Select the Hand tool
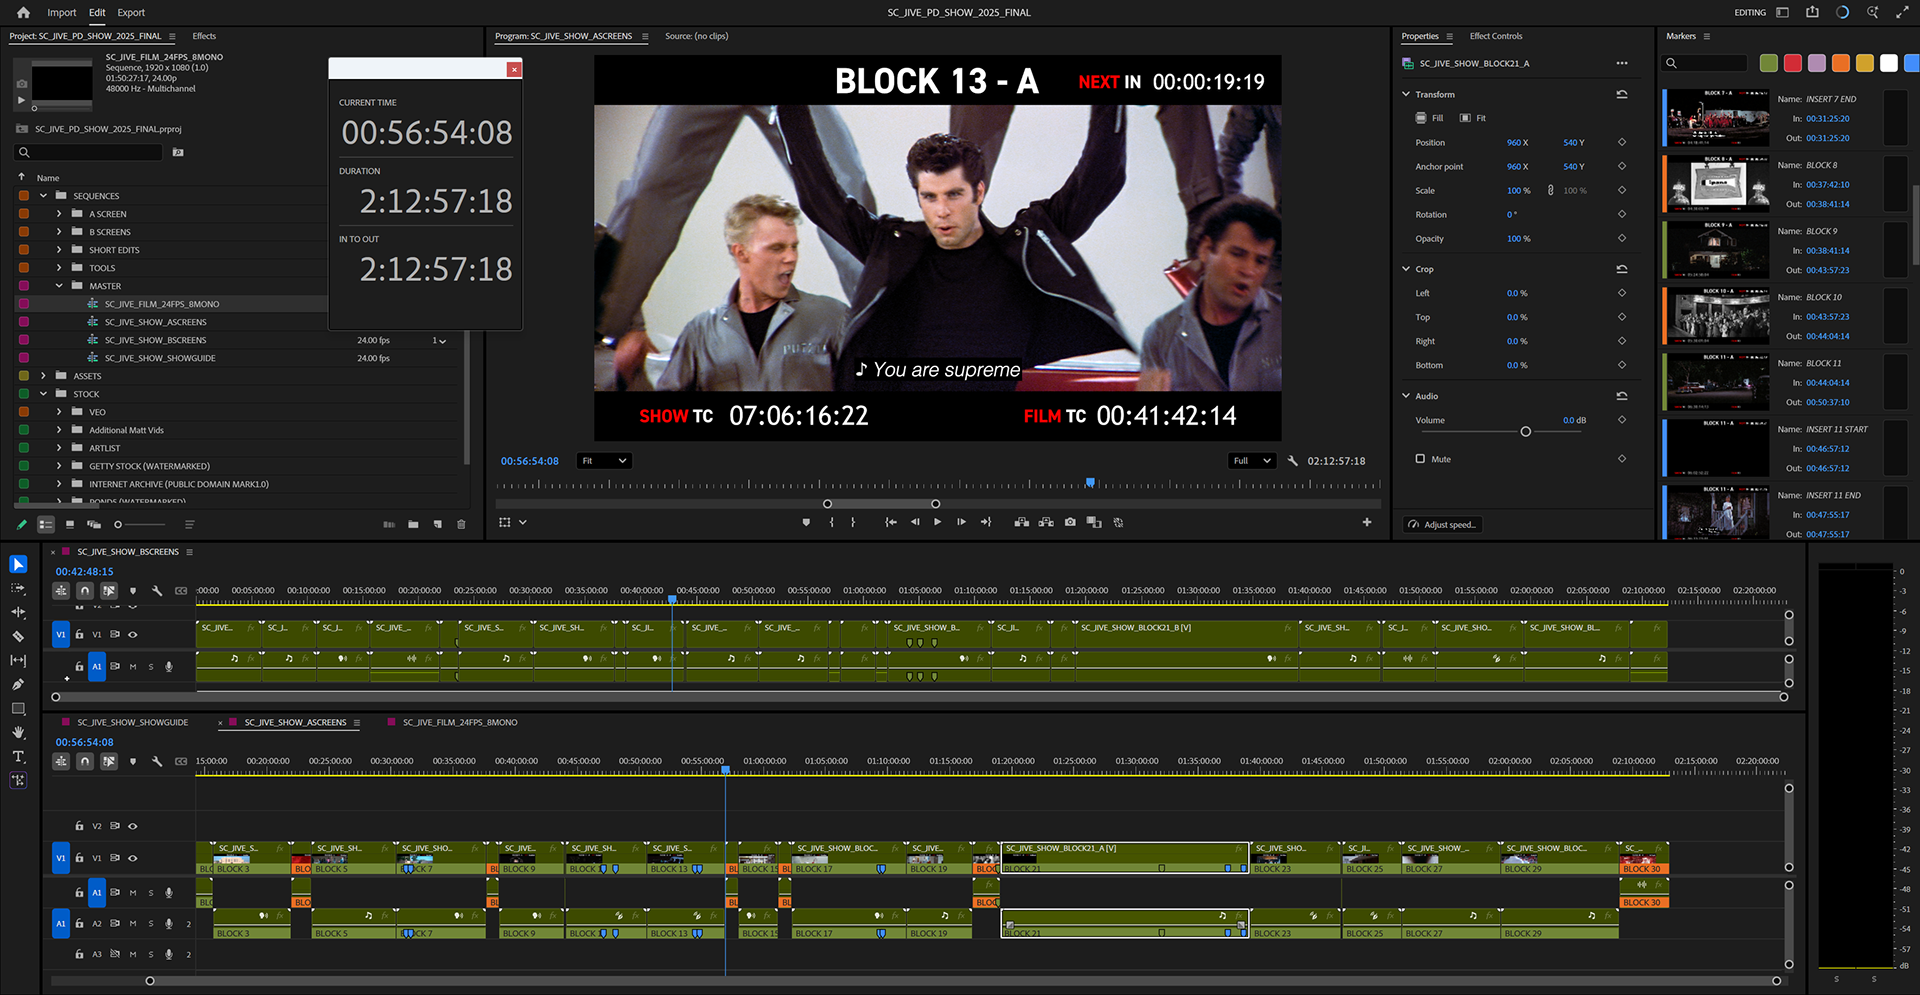Image resolution: width=1920 pixels, height=995 pixels. click(x=18, y=732)
